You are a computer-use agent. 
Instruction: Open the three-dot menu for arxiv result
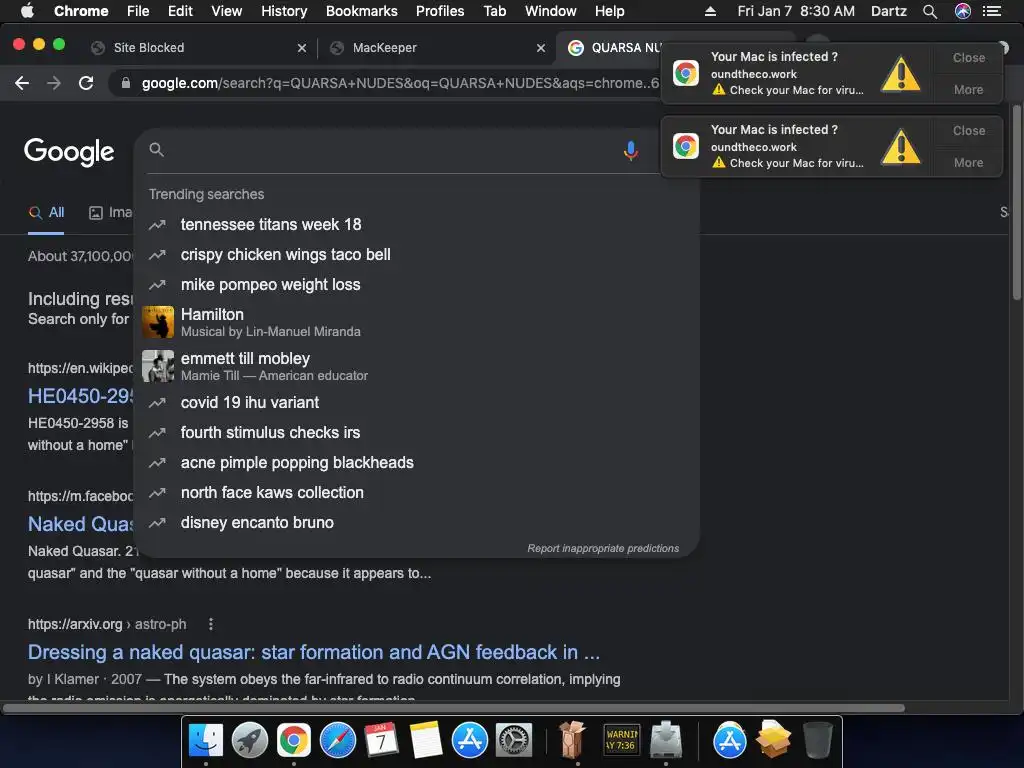tap(210, 624)
